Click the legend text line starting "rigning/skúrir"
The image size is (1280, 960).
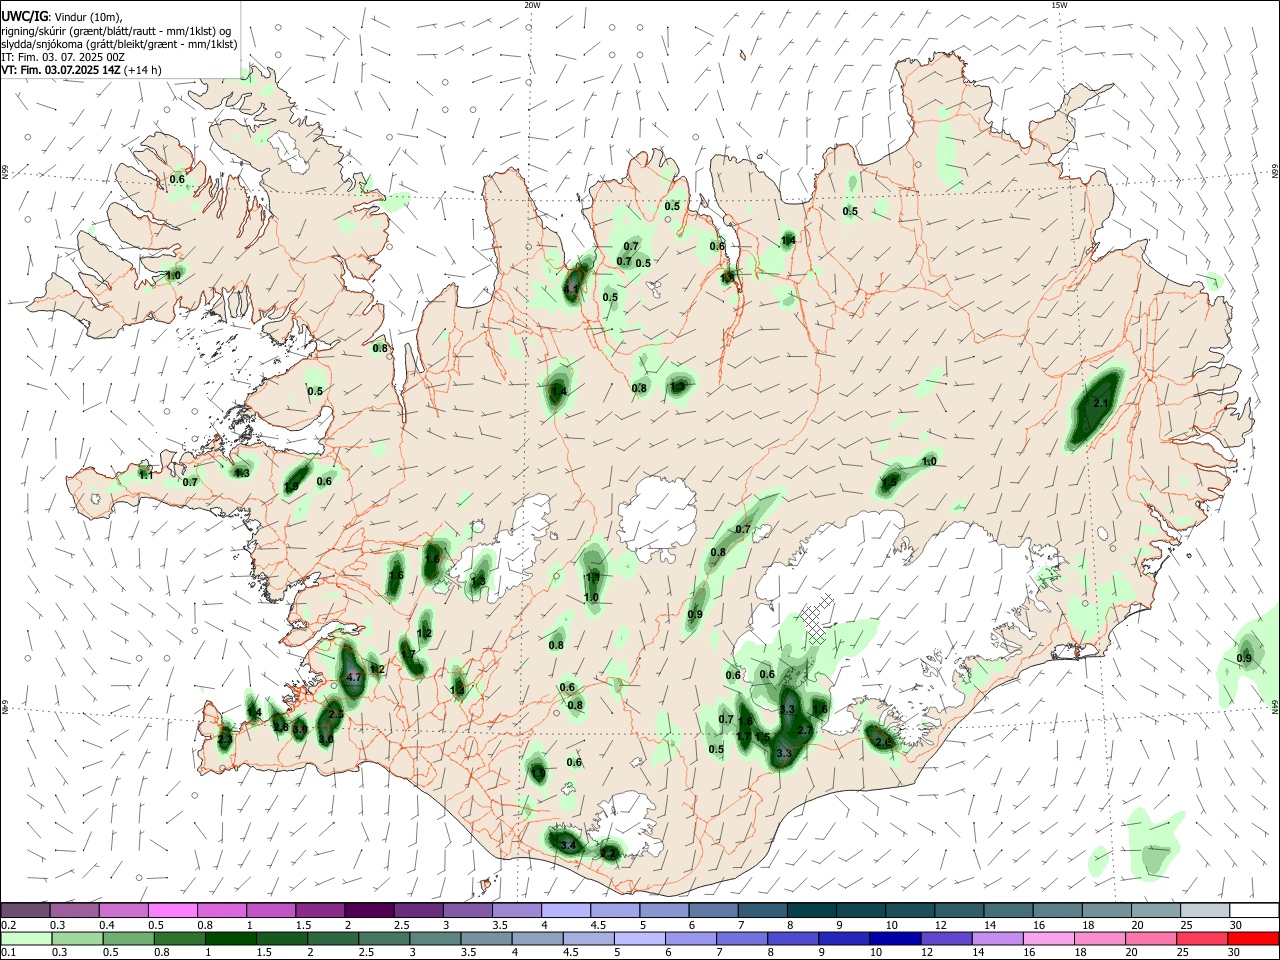tap(116, 31)
